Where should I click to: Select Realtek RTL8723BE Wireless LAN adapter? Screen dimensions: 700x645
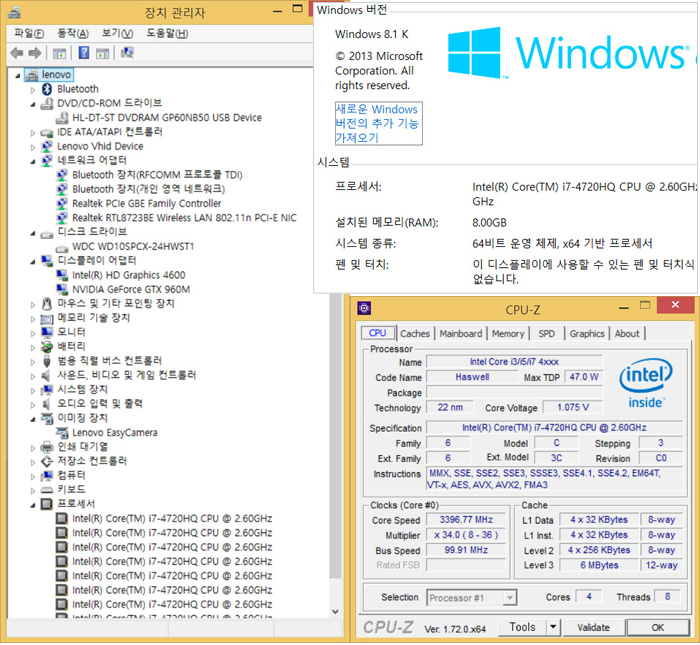[x=184, y=218]
